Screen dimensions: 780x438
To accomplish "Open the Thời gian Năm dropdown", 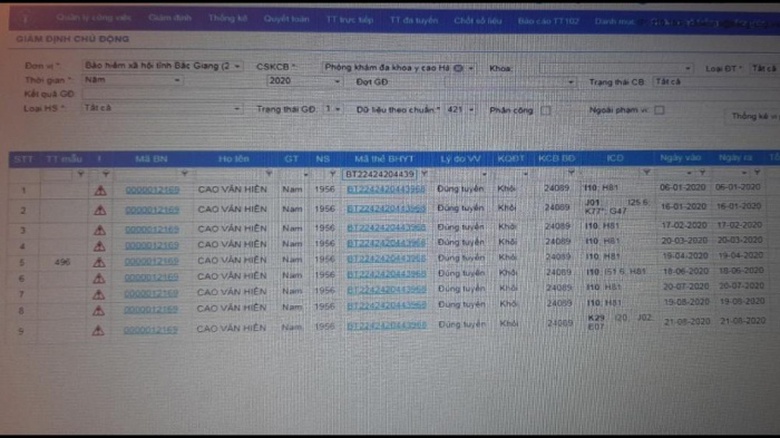I will click(x=177, y=80).
